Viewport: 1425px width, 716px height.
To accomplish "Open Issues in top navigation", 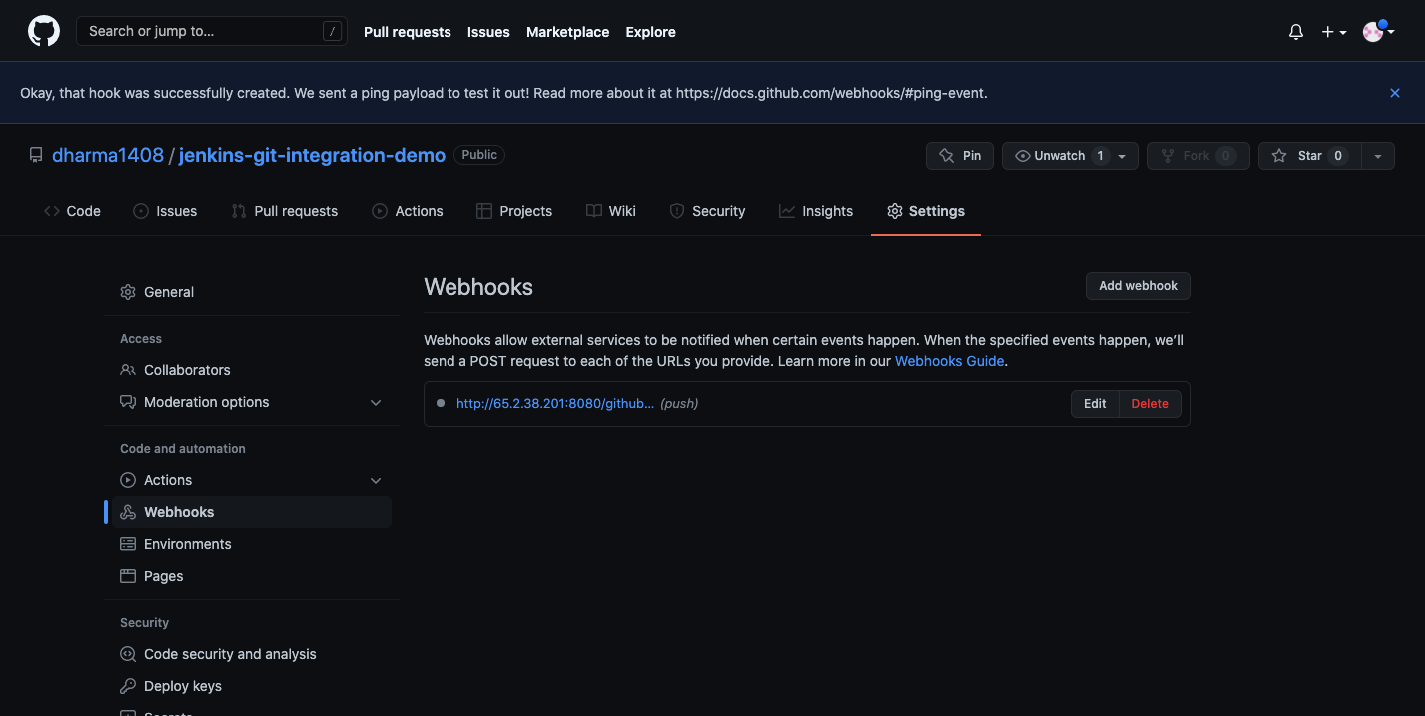I will pyautogui.click(x=488, y=32).
